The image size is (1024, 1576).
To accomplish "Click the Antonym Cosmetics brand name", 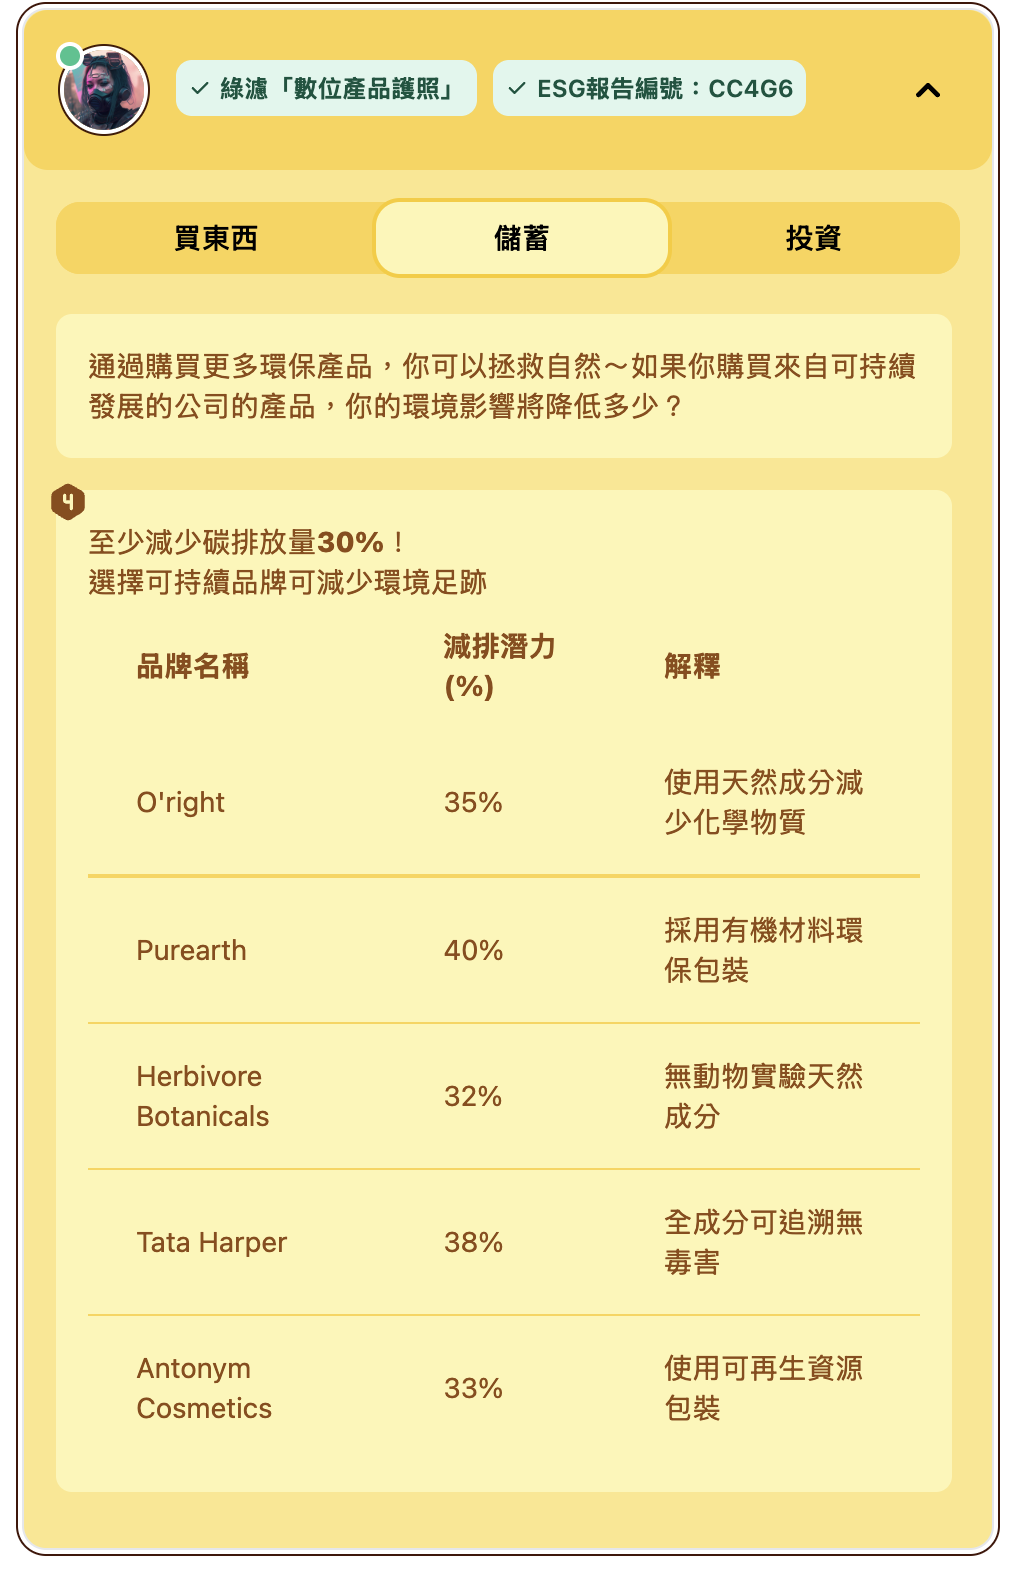I will [204, 1388].
